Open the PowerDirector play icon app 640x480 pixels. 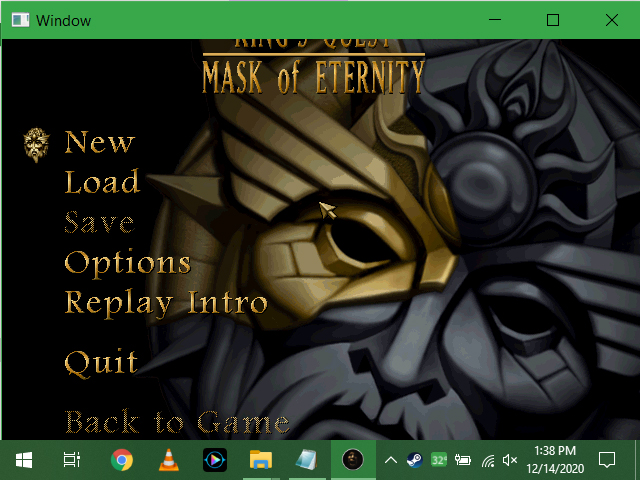click(215, 460)
